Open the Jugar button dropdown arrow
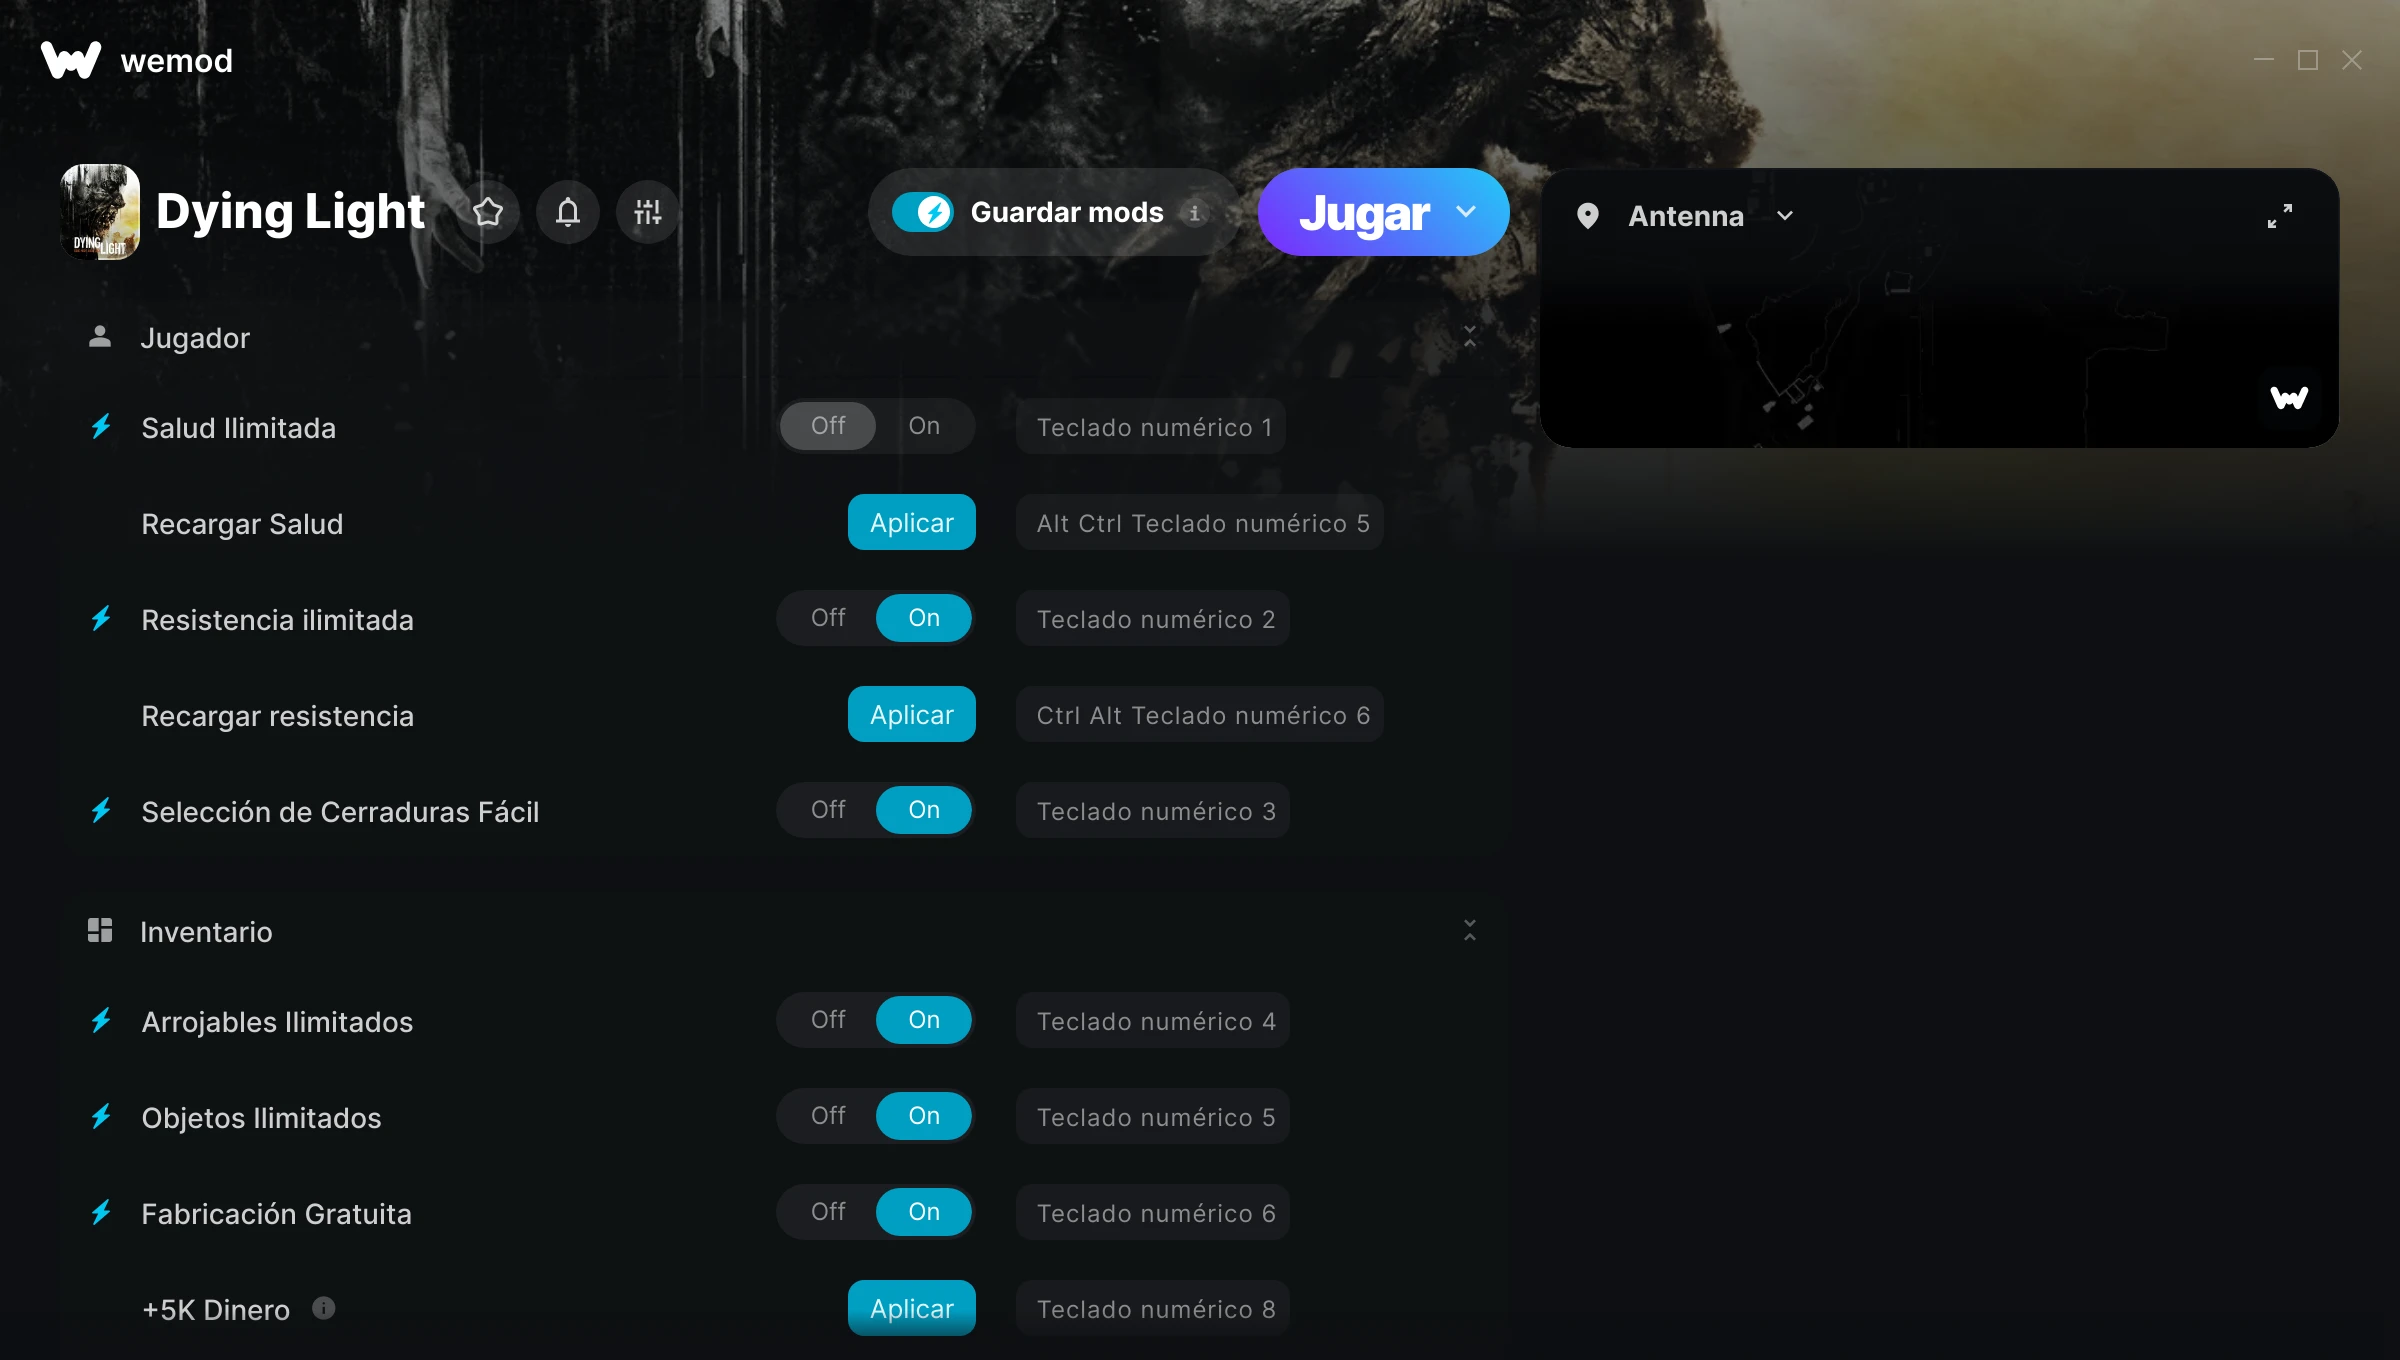This screenshot has height=1360, width=2400. click(1466, 212)
